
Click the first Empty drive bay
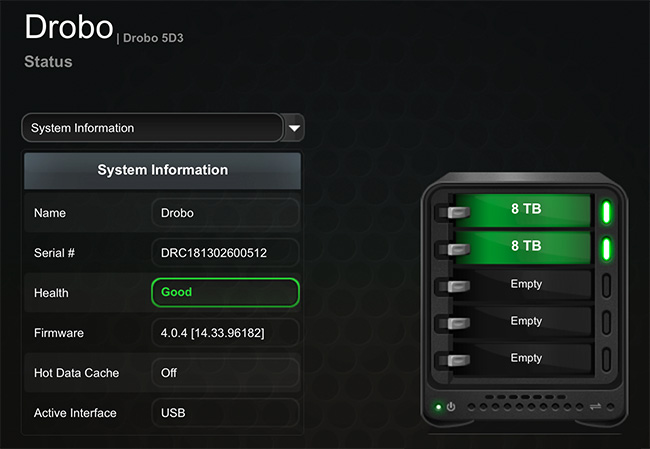tap(522, 284)
